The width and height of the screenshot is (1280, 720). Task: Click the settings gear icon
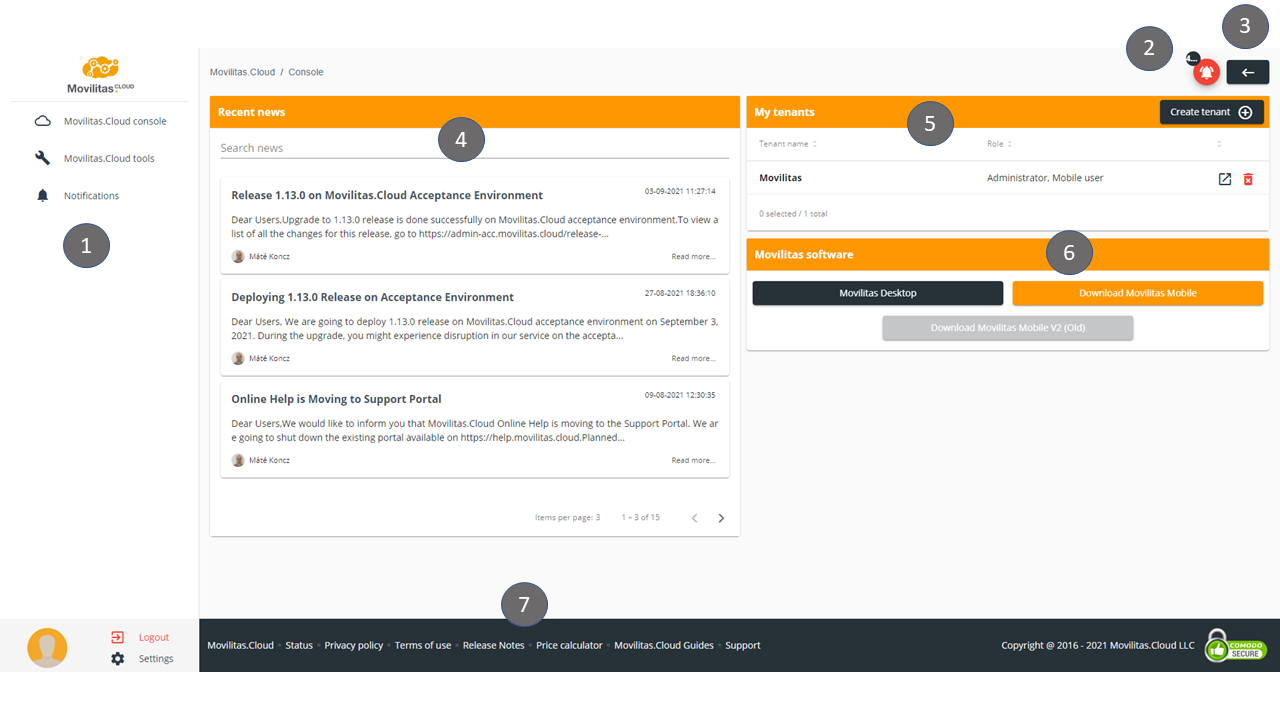point(118,659)
